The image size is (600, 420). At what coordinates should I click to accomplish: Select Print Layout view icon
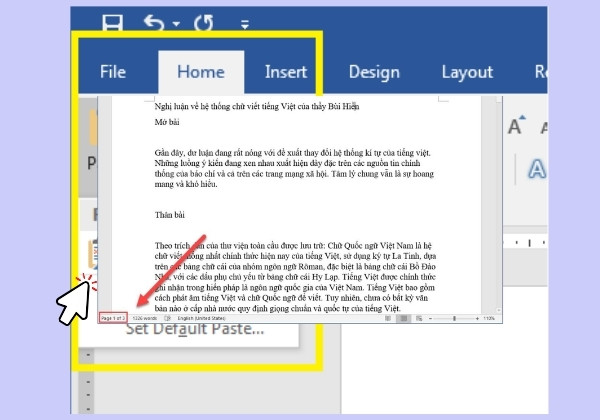click(x=403, y=318)
